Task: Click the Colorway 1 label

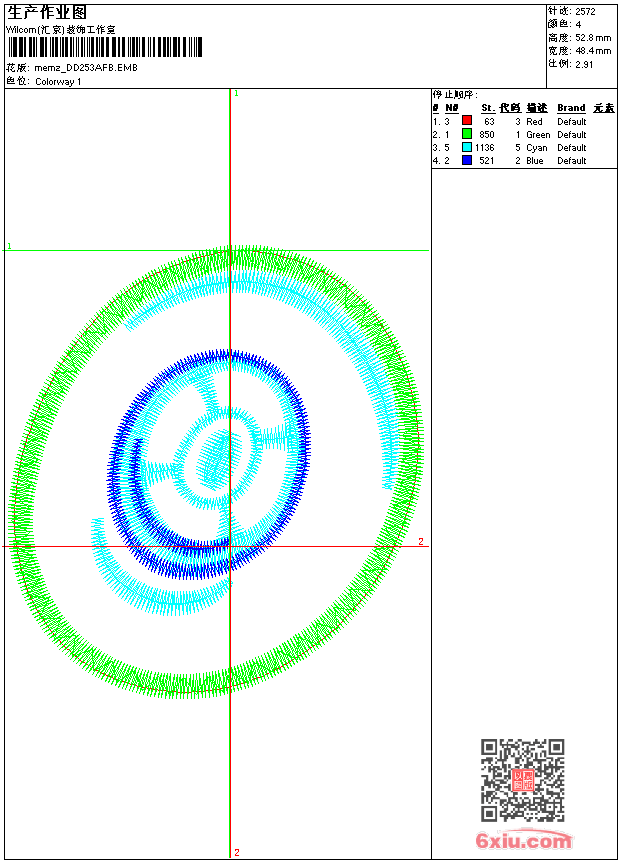Action: [58, 82]
